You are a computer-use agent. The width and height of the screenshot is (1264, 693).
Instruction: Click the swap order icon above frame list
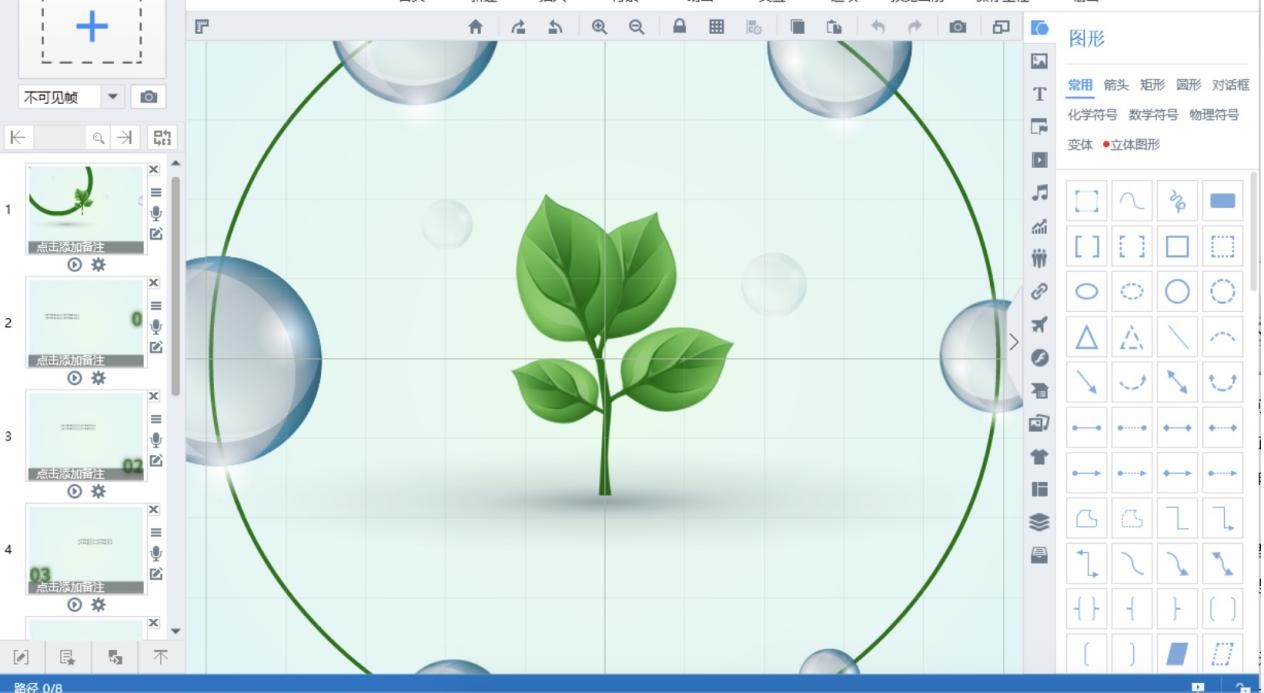pos(160,138)
